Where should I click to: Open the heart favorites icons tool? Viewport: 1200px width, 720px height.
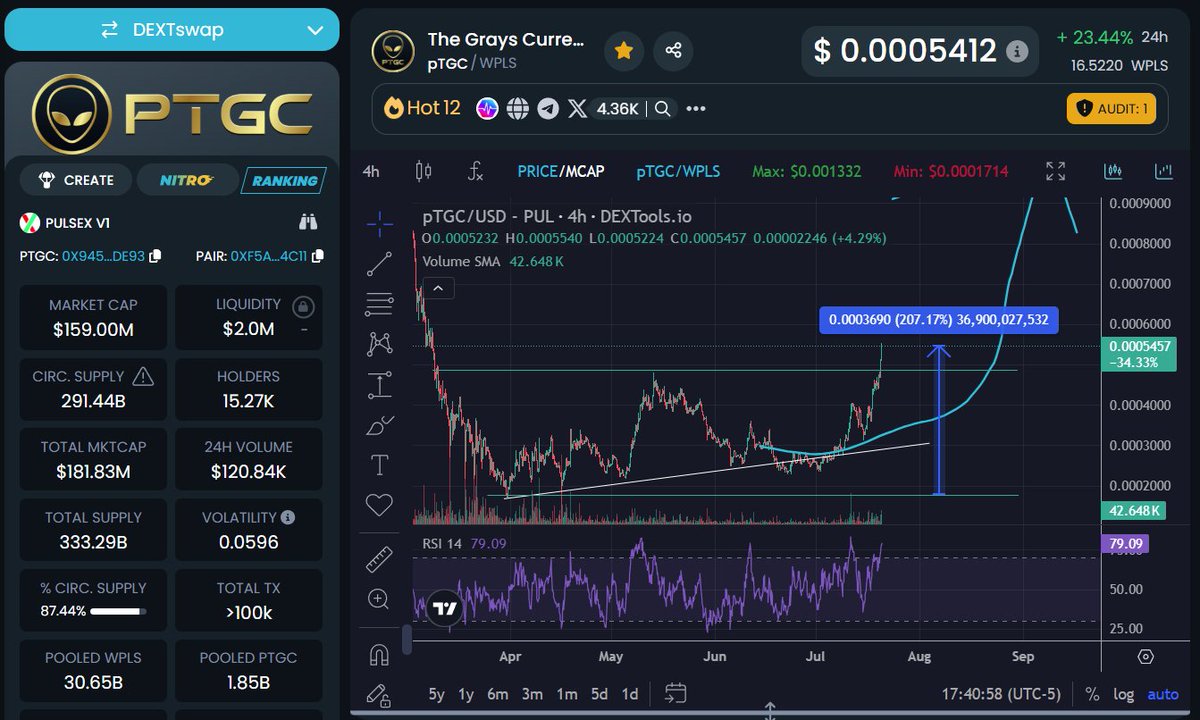tap(379, 505)
